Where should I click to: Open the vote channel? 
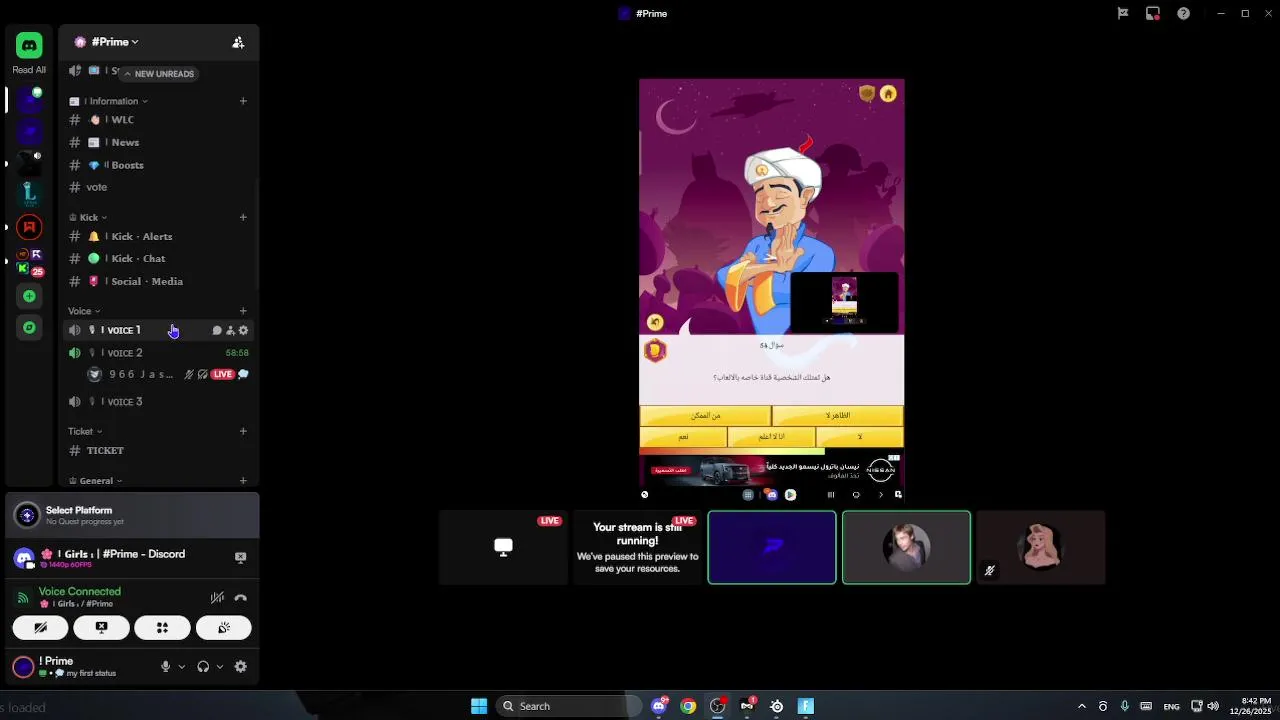(158, 187)
